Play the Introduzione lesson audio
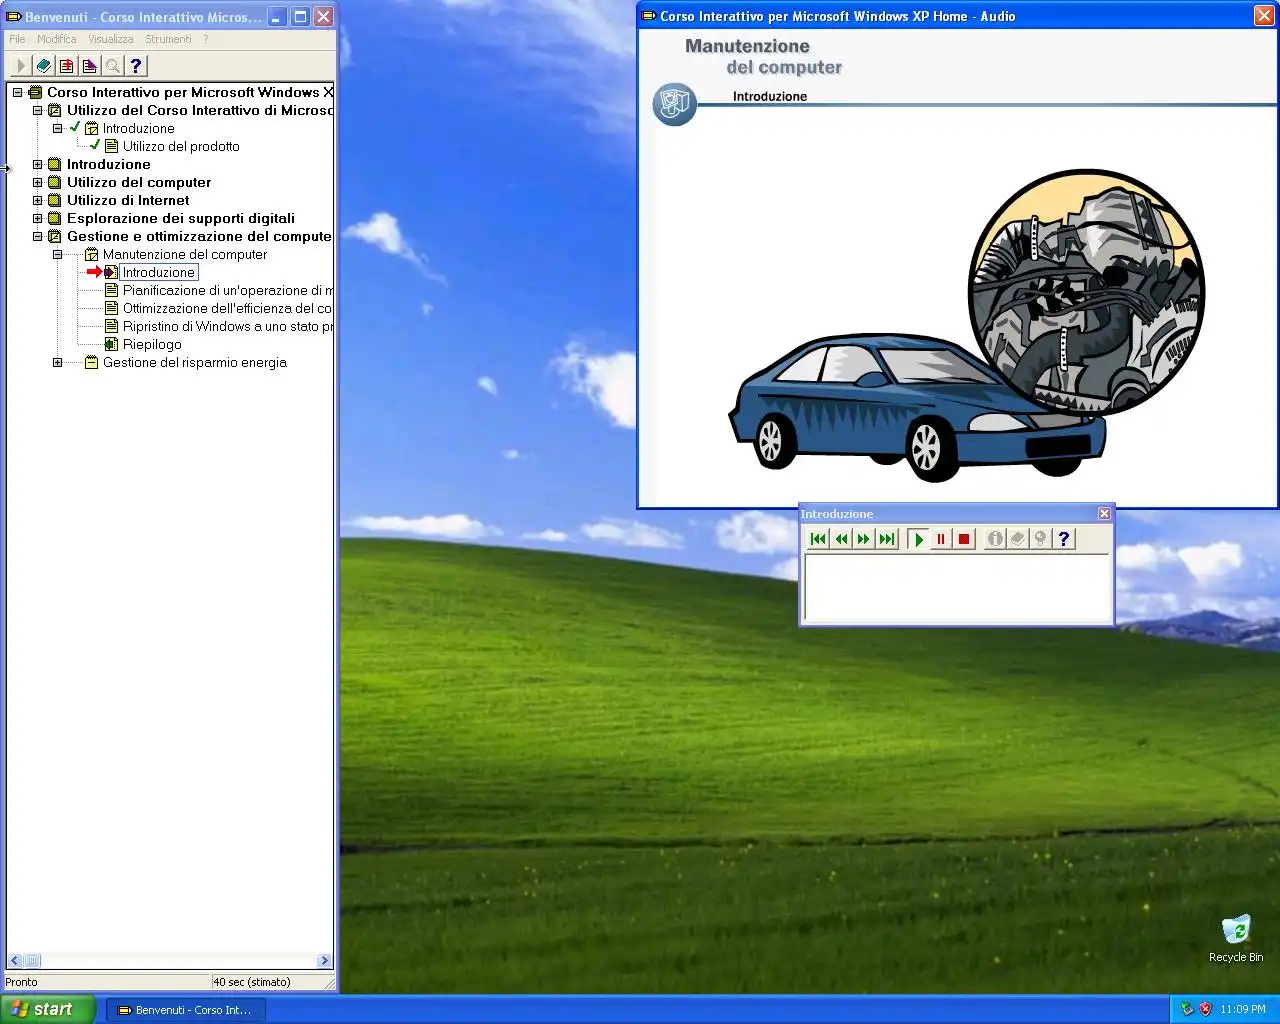This screenshot has height=1024, width=1280. [x=918, y=539]
